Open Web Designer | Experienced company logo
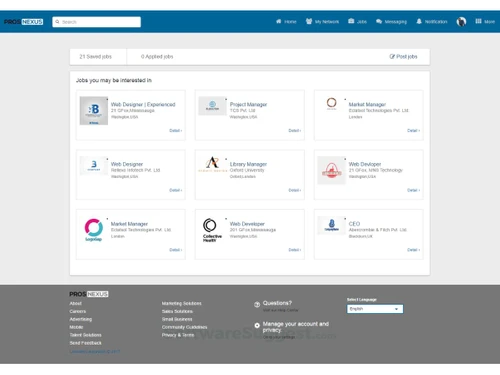This screenshot has height=375, width=500. pos(94,111)
